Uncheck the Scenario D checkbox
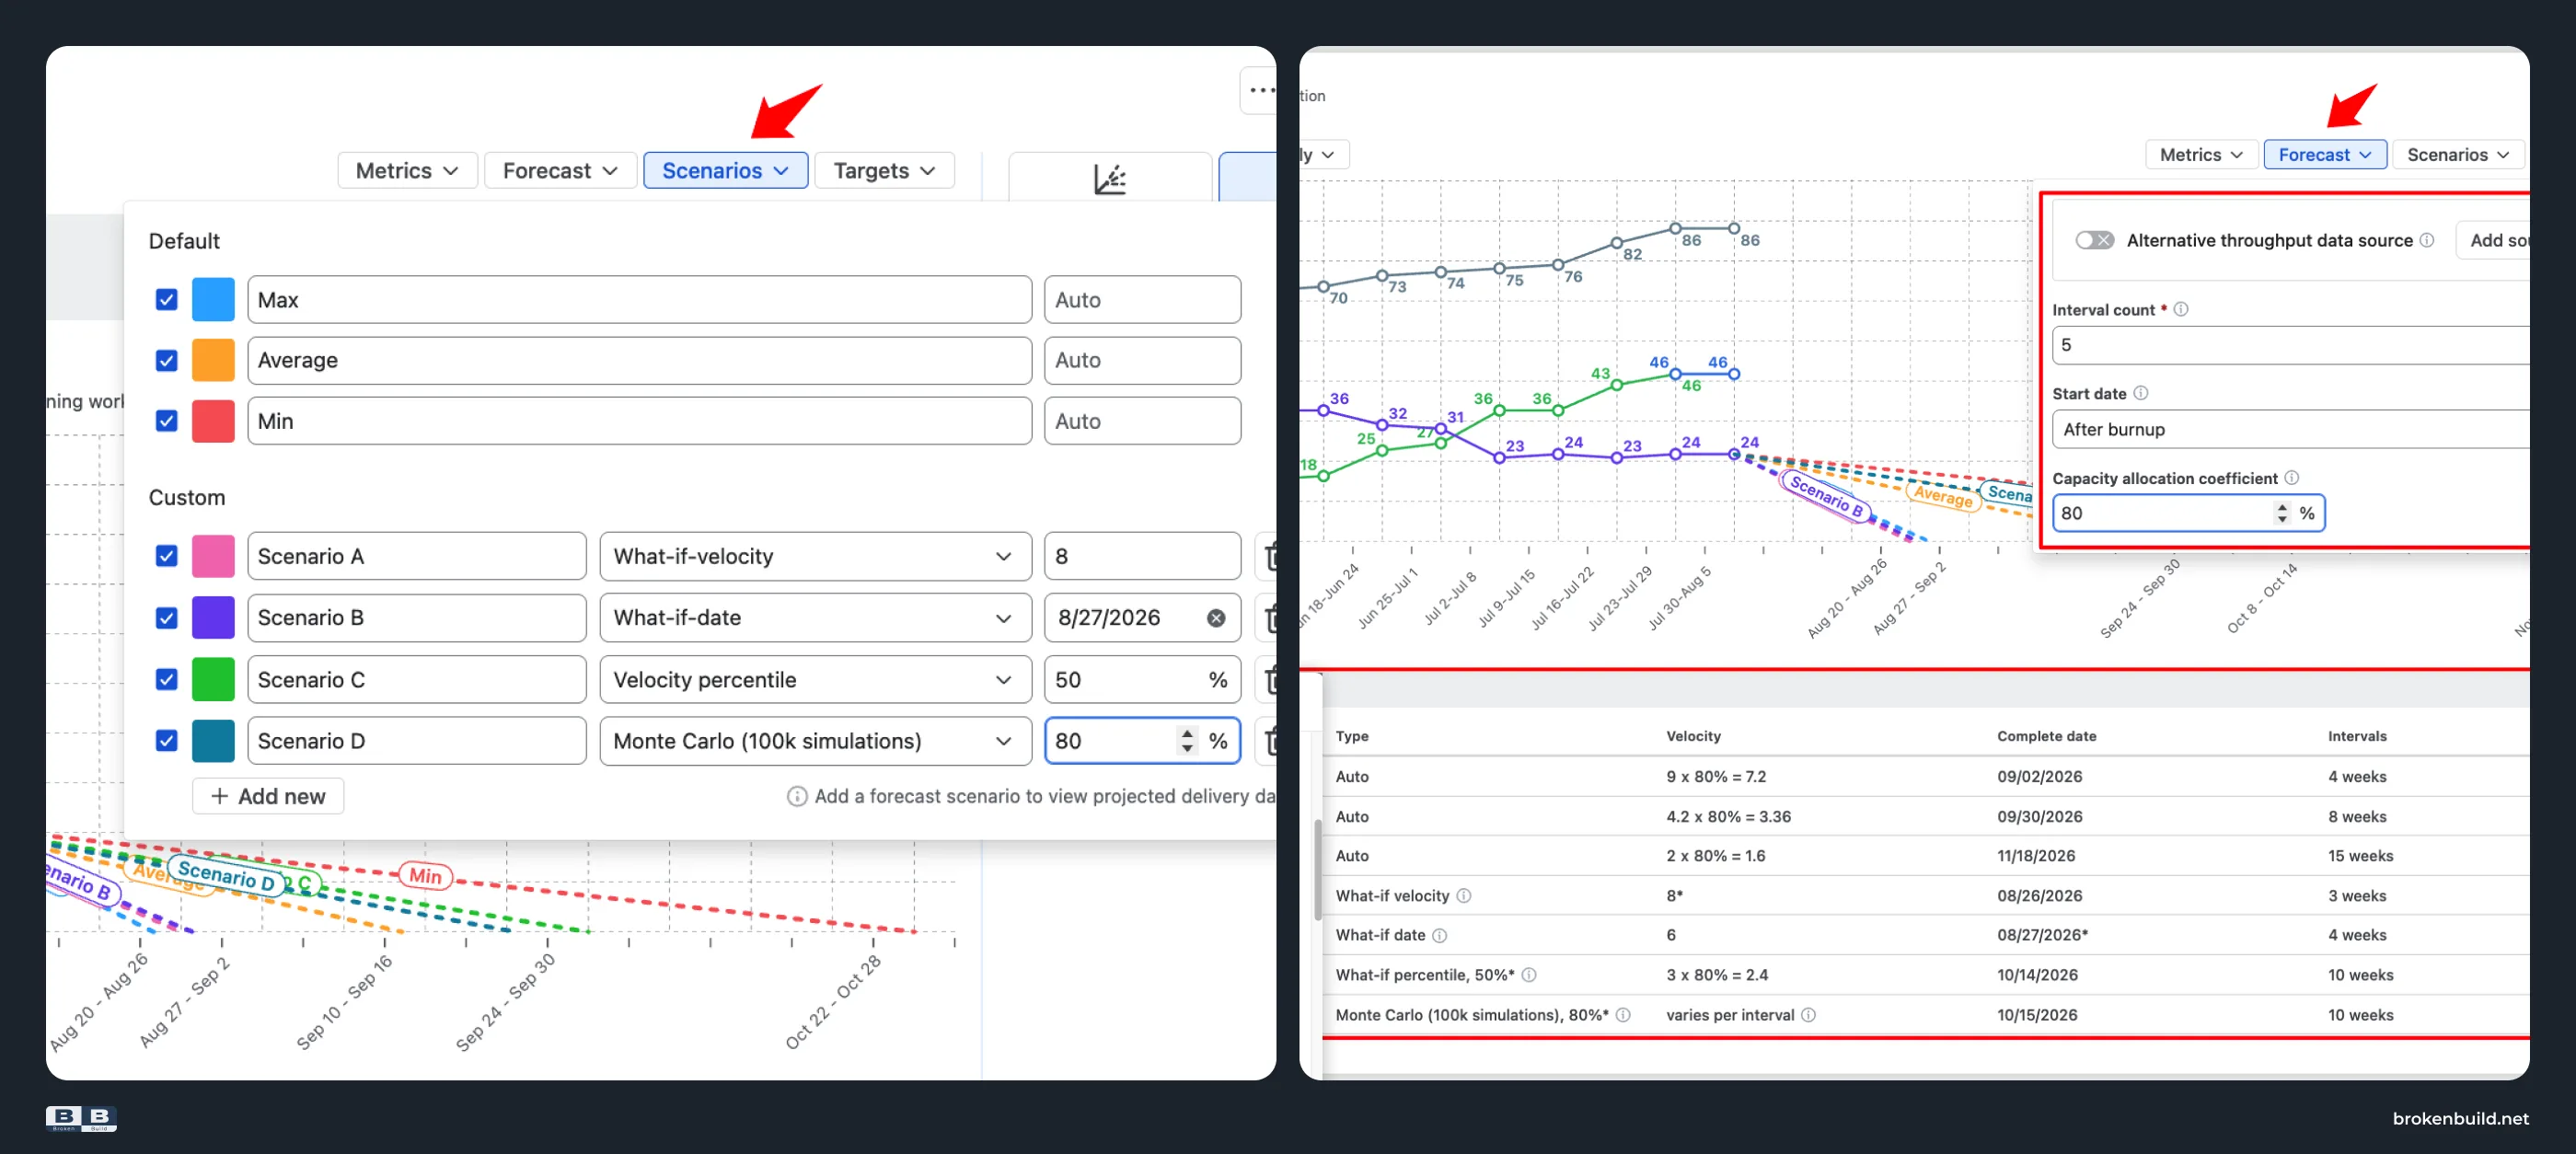2576x1154 pixels. click(166, 741)
